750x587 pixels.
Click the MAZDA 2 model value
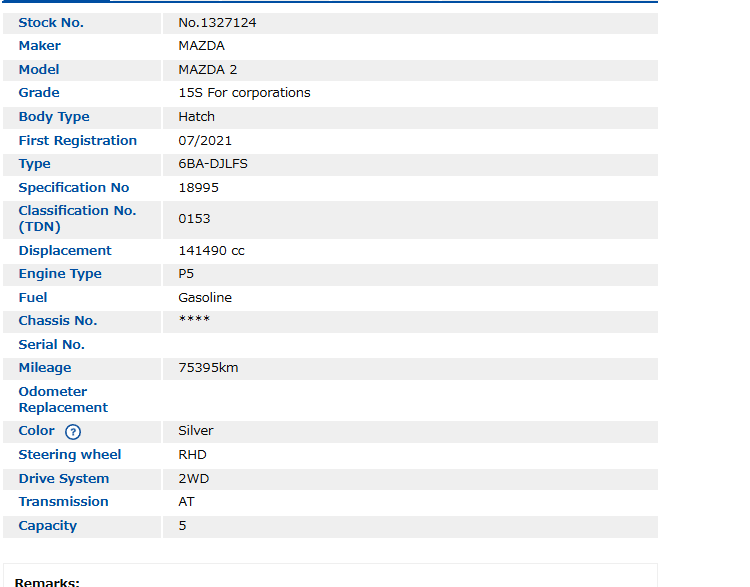point(207,69)
